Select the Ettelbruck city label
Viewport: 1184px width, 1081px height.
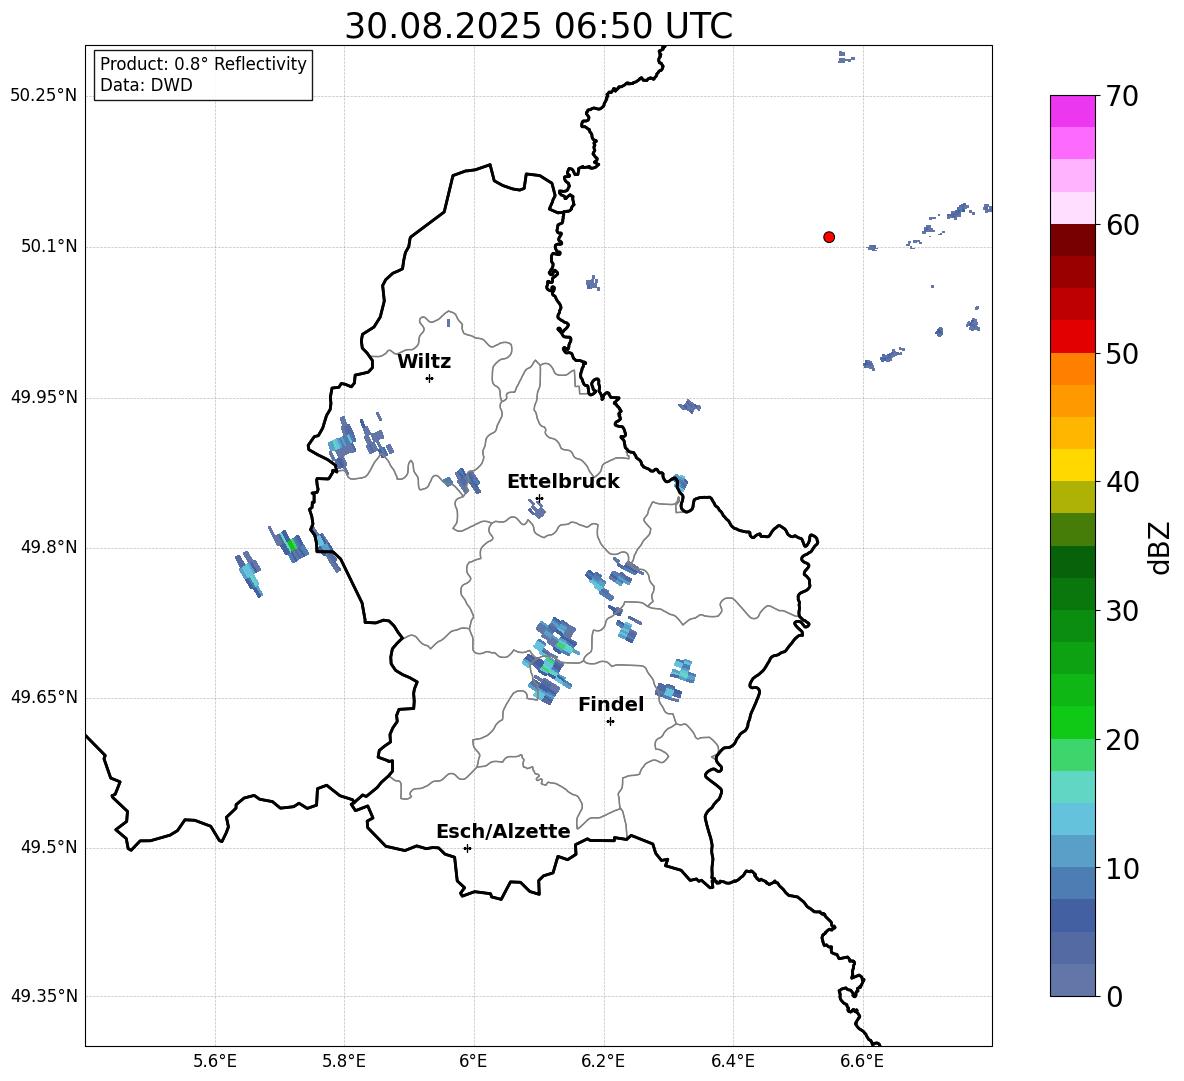[563, 482]
